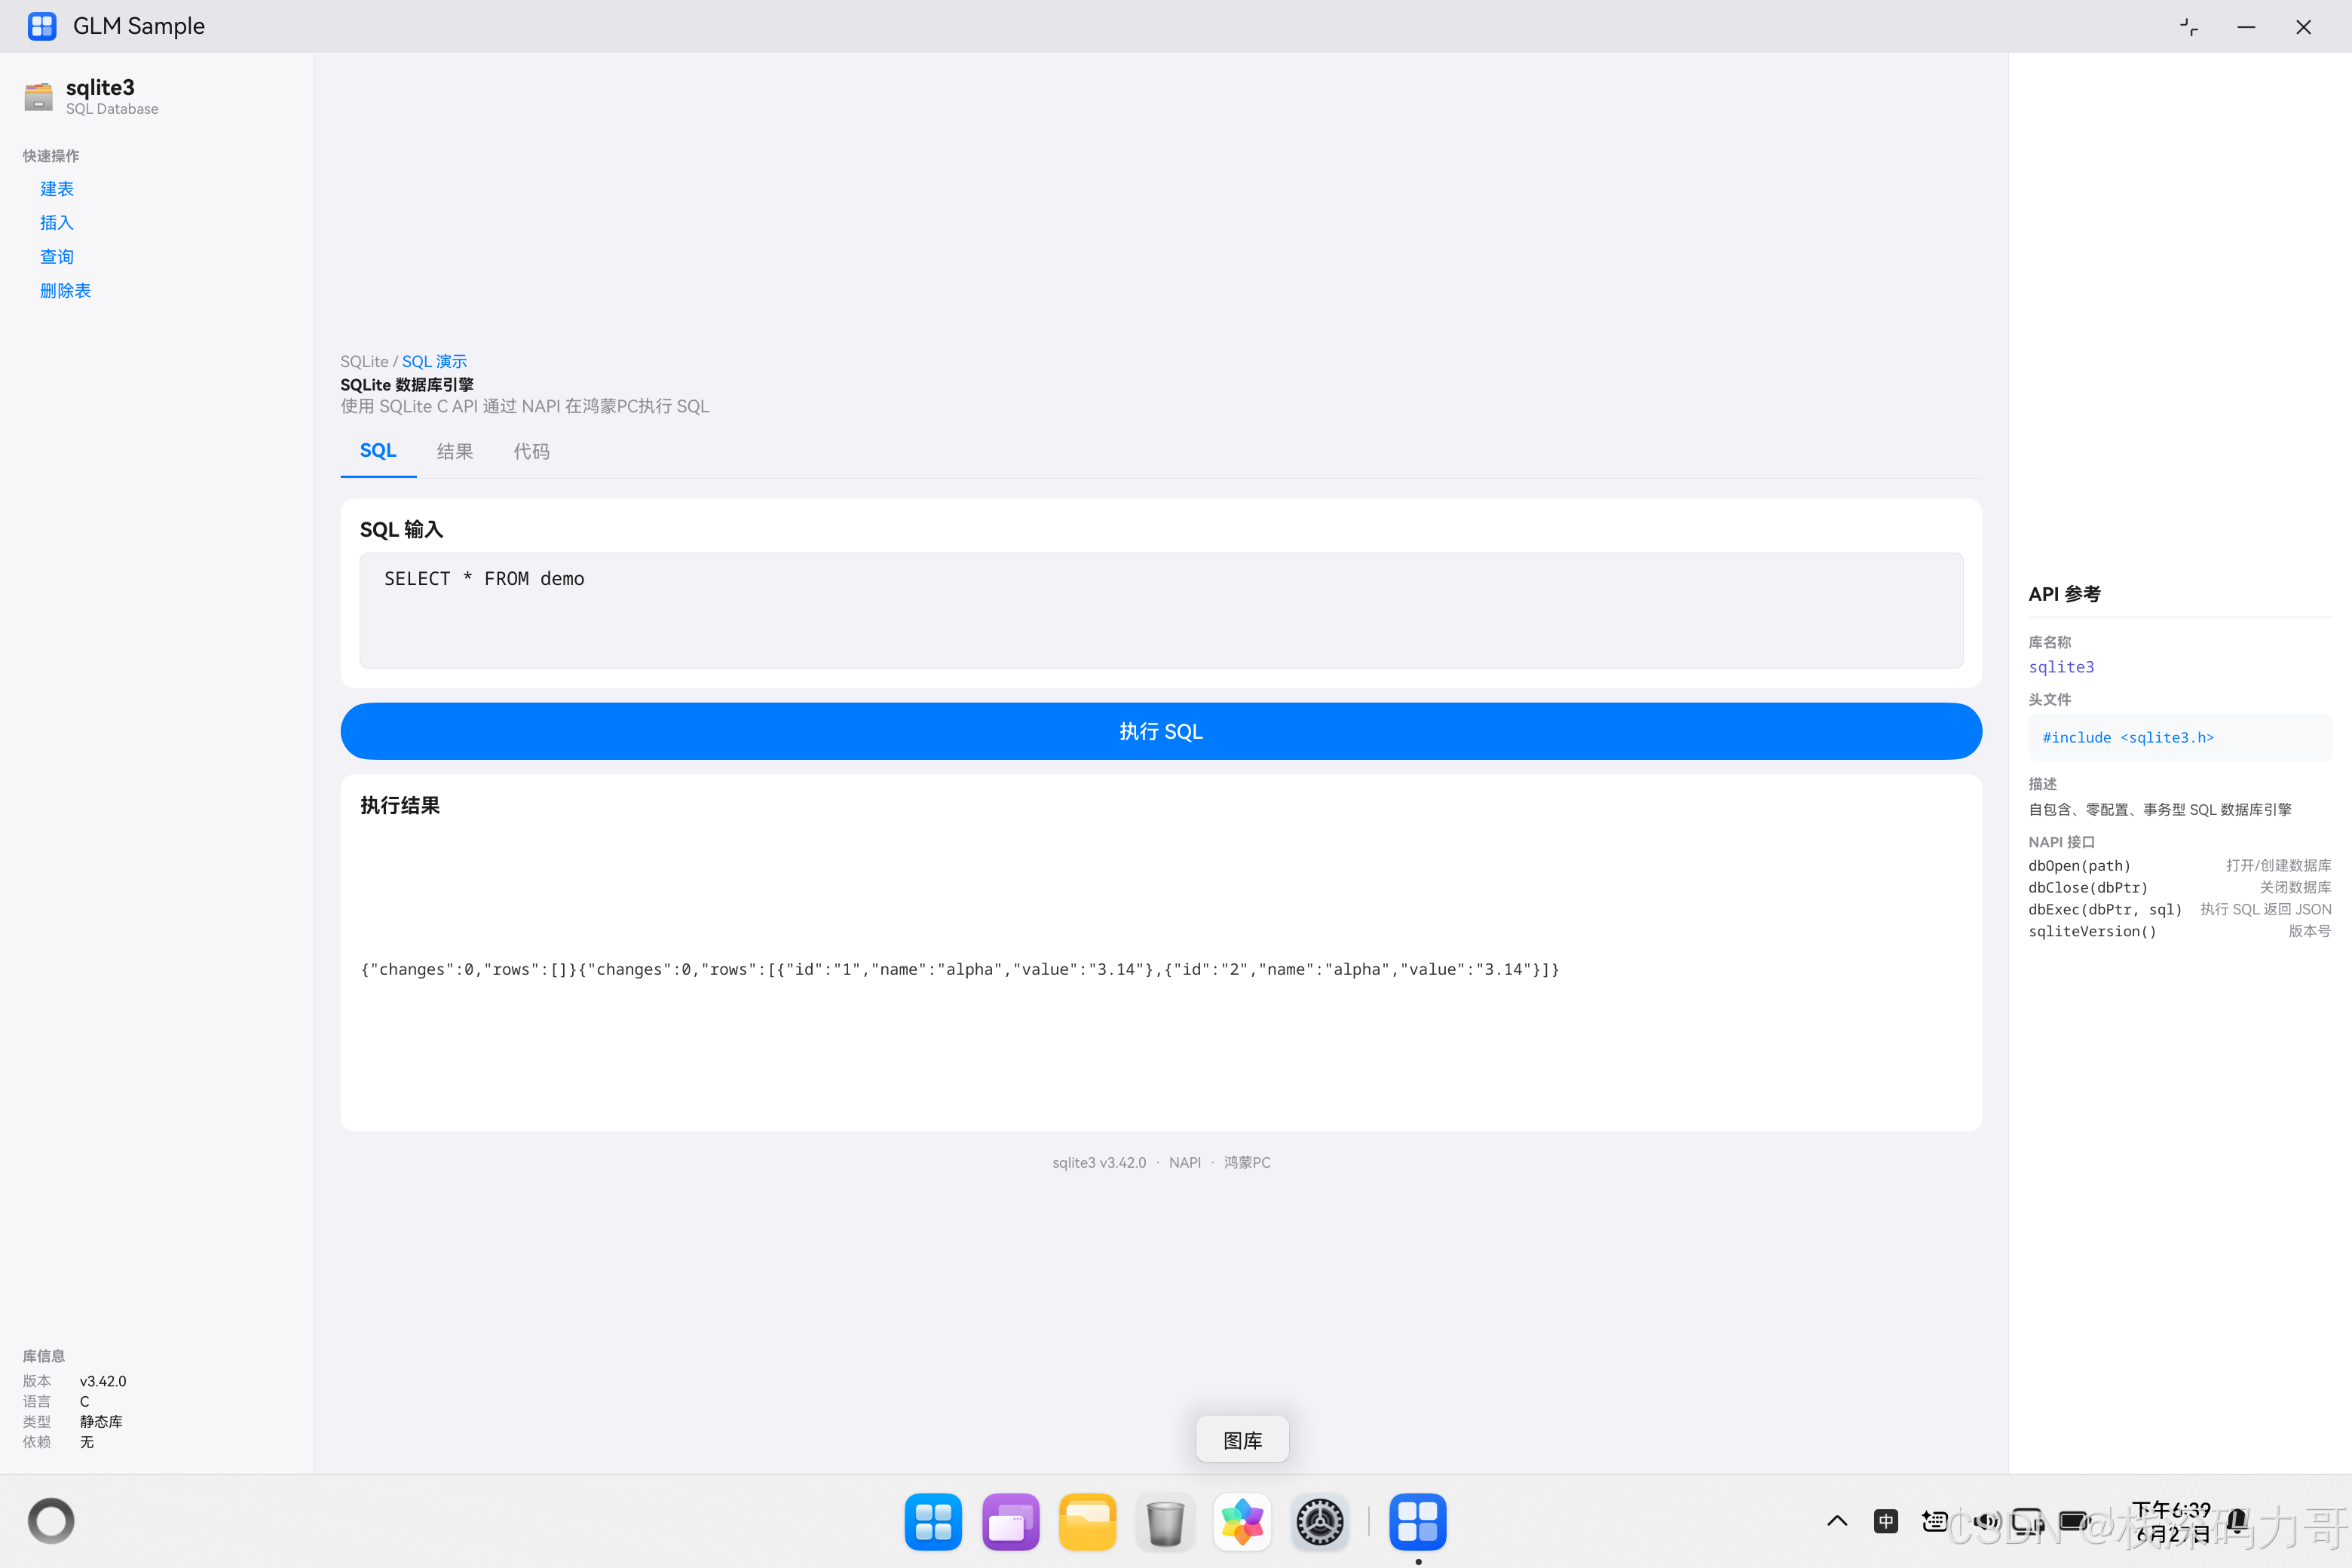This screenshot has height=1568, width=2352.
Task: Click the 查询 quick action
Action: [57, 257]
